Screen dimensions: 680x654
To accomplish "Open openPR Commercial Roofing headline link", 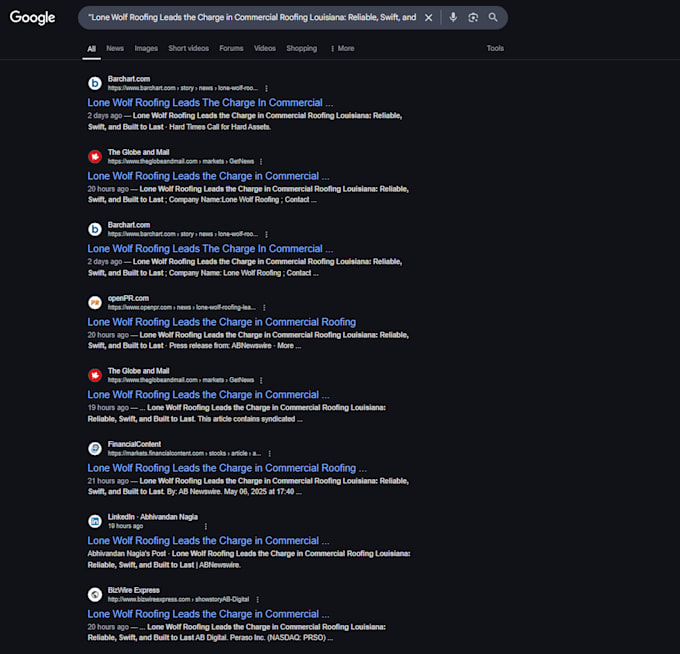I will 222,322.
